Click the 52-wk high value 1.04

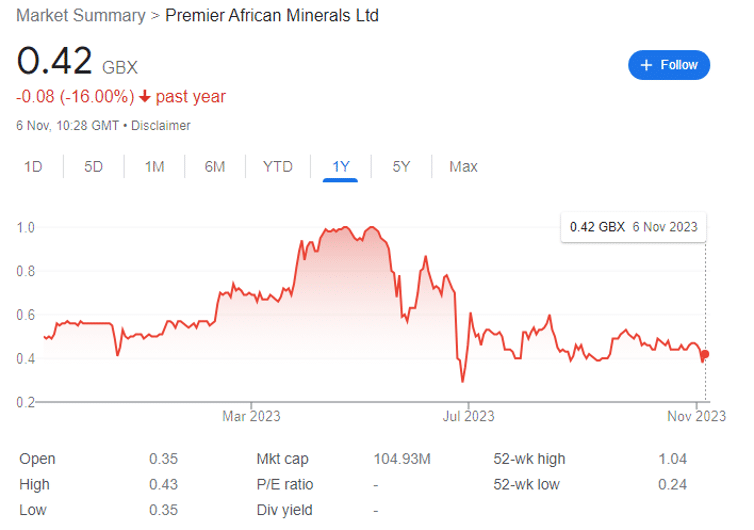(x=672, y=459)
